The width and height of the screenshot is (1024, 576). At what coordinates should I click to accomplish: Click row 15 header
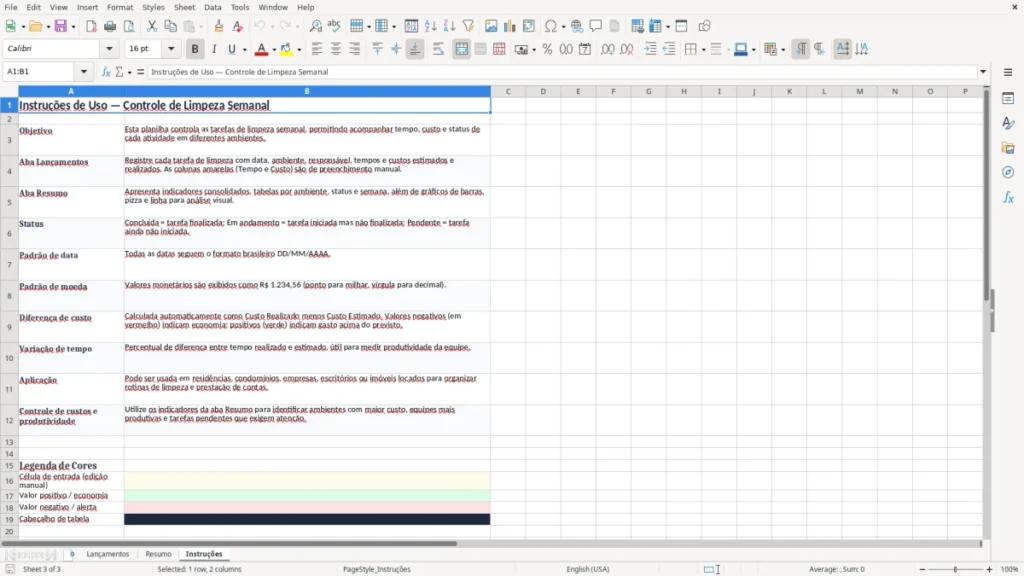click(x=9, y=466)
